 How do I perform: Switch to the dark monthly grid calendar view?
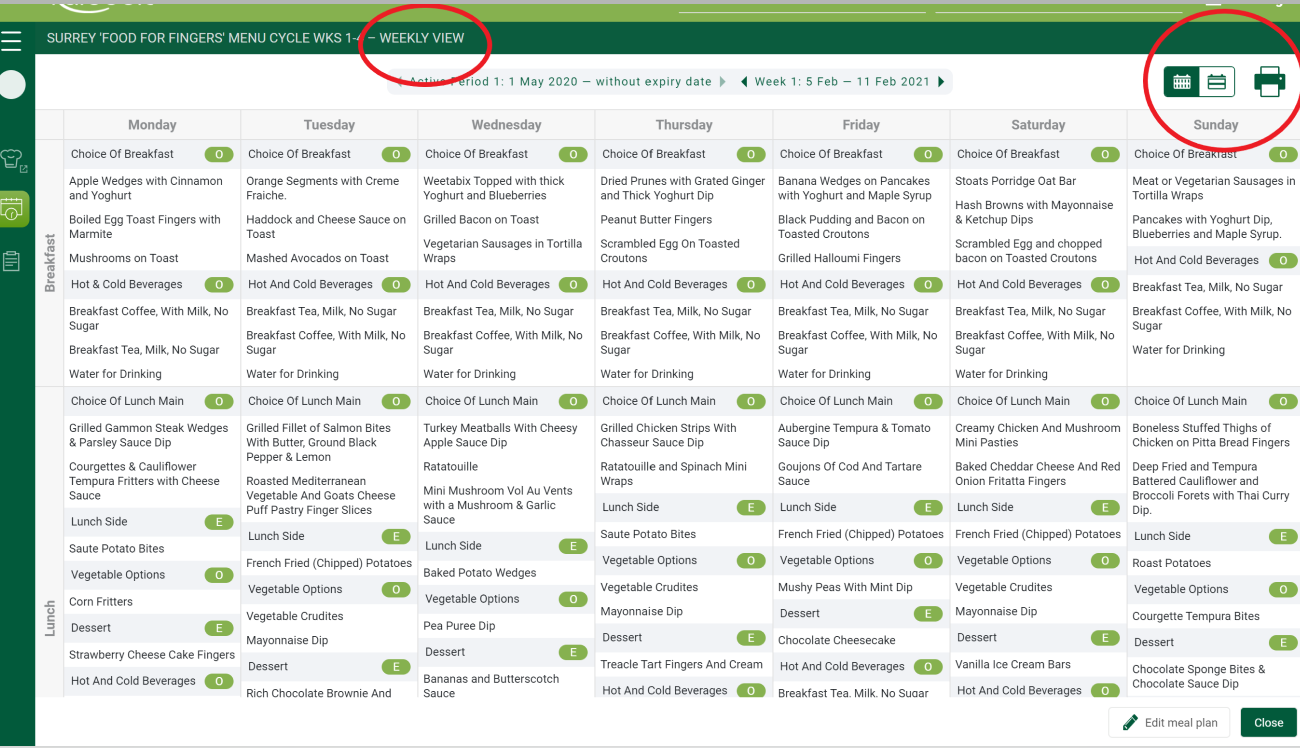[x=1182, y=82]
